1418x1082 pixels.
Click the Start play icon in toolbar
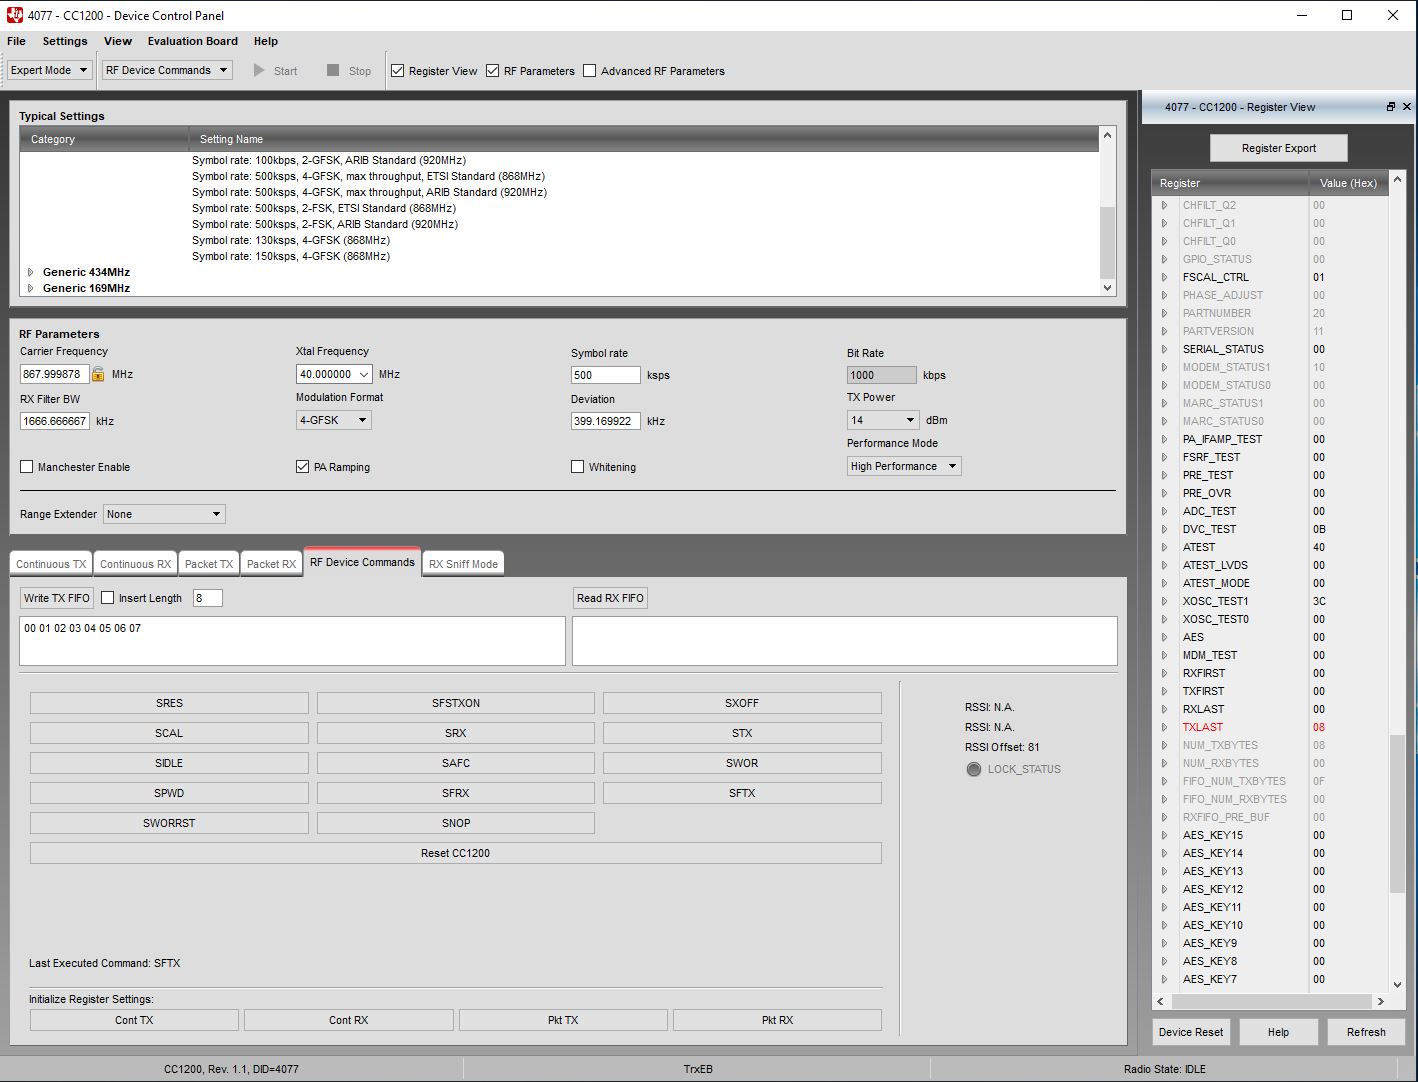259,71
